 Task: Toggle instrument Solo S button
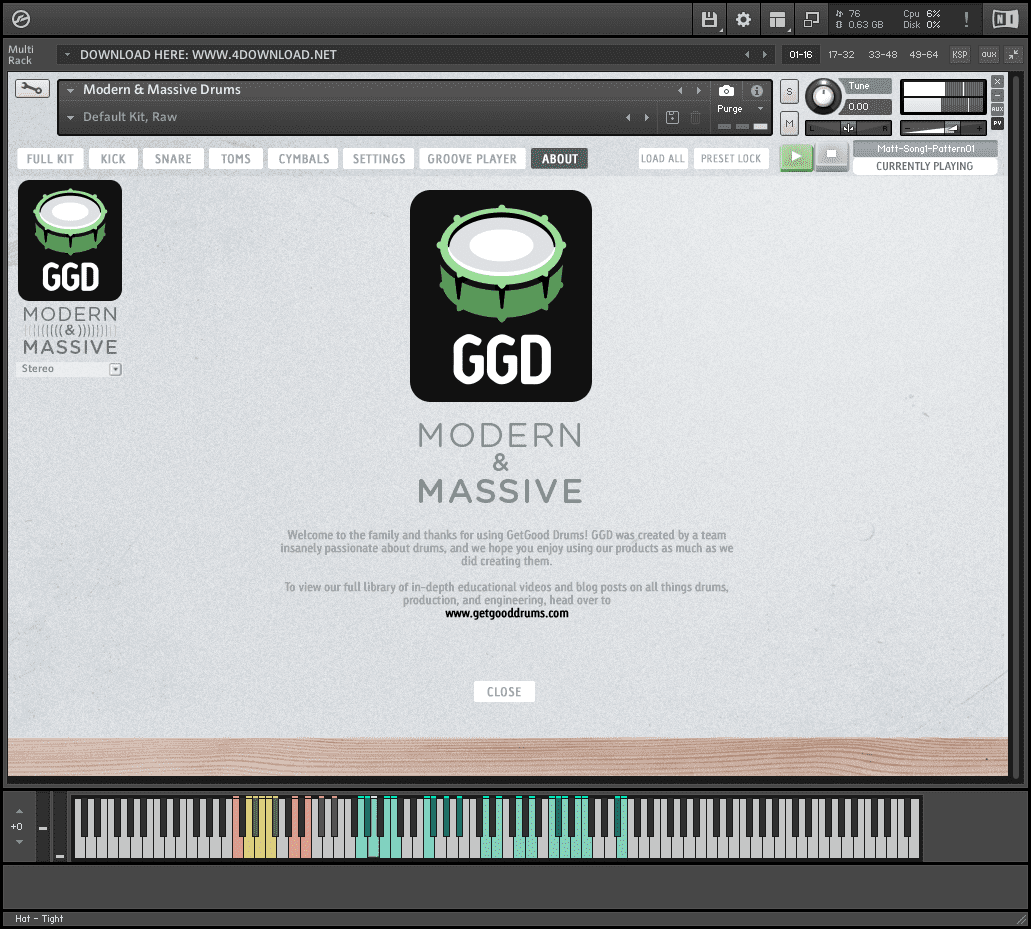point(789,92)
